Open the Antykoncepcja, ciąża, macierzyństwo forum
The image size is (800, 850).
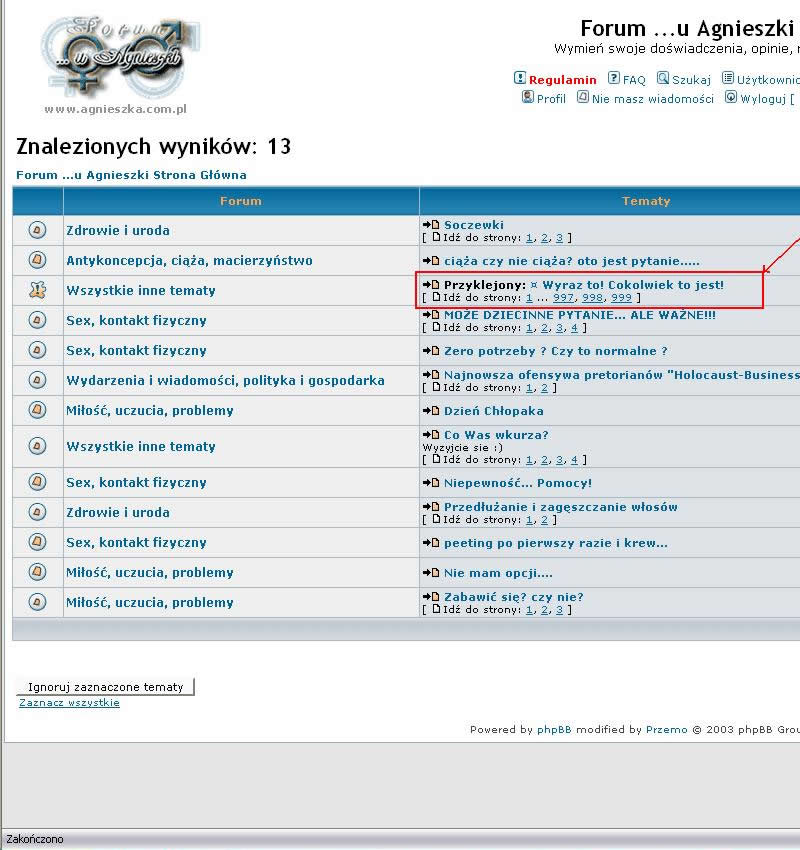point(189,260)
